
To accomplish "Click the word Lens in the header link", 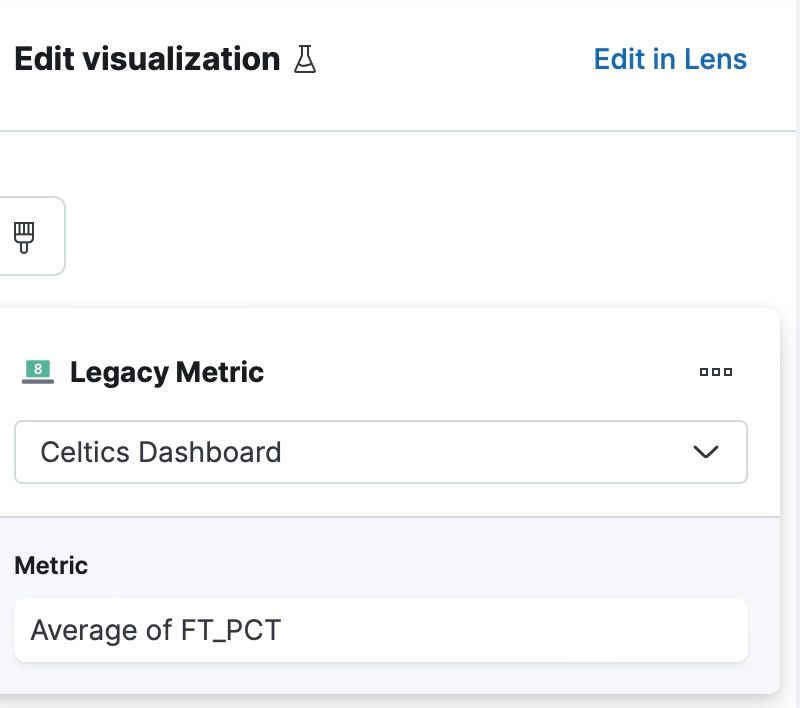I will tap(715, 59).
